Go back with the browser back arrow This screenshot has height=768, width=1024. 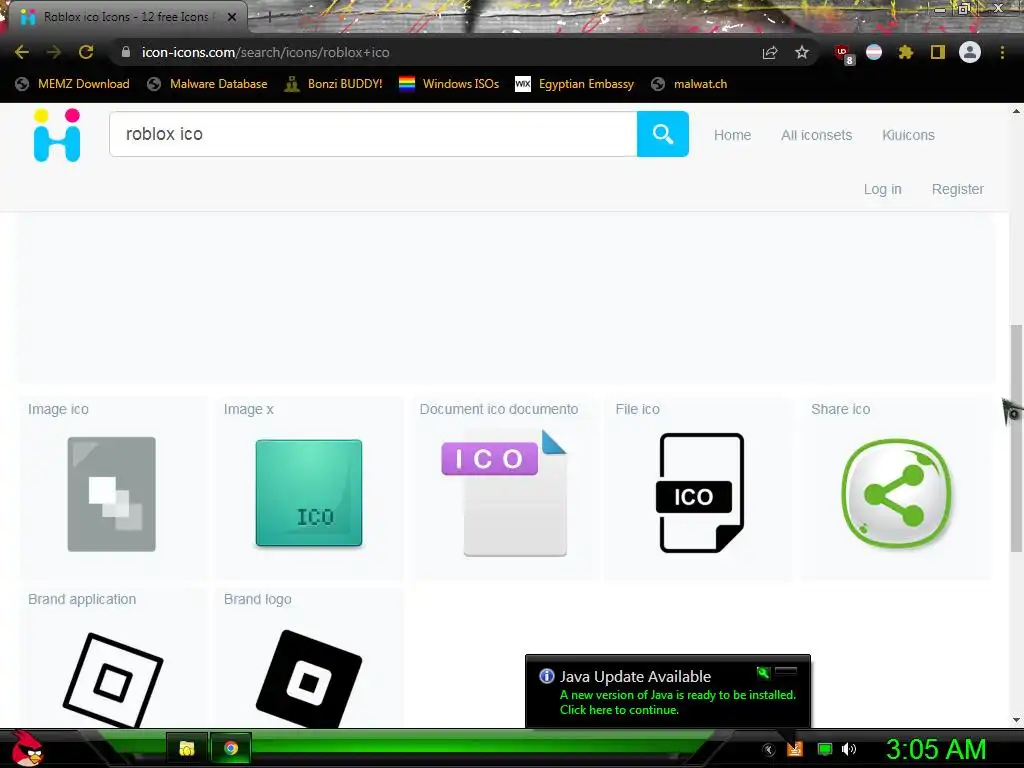[22, 52]
